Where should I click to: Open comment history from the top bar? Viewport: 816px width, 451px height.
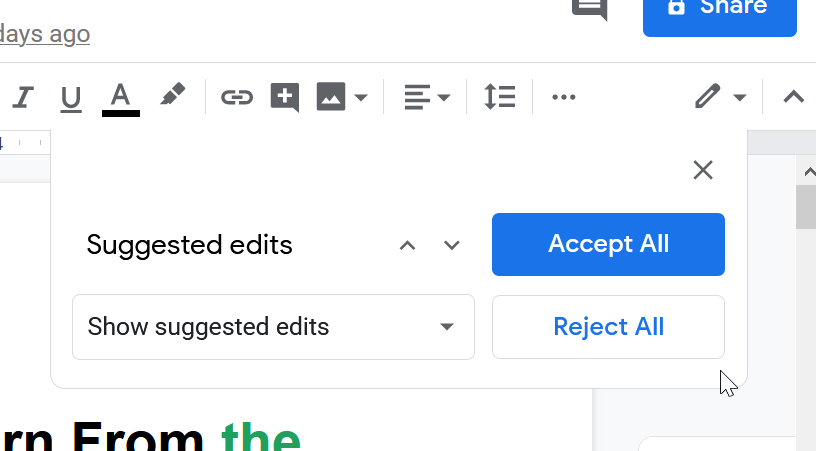coord(590,9)
